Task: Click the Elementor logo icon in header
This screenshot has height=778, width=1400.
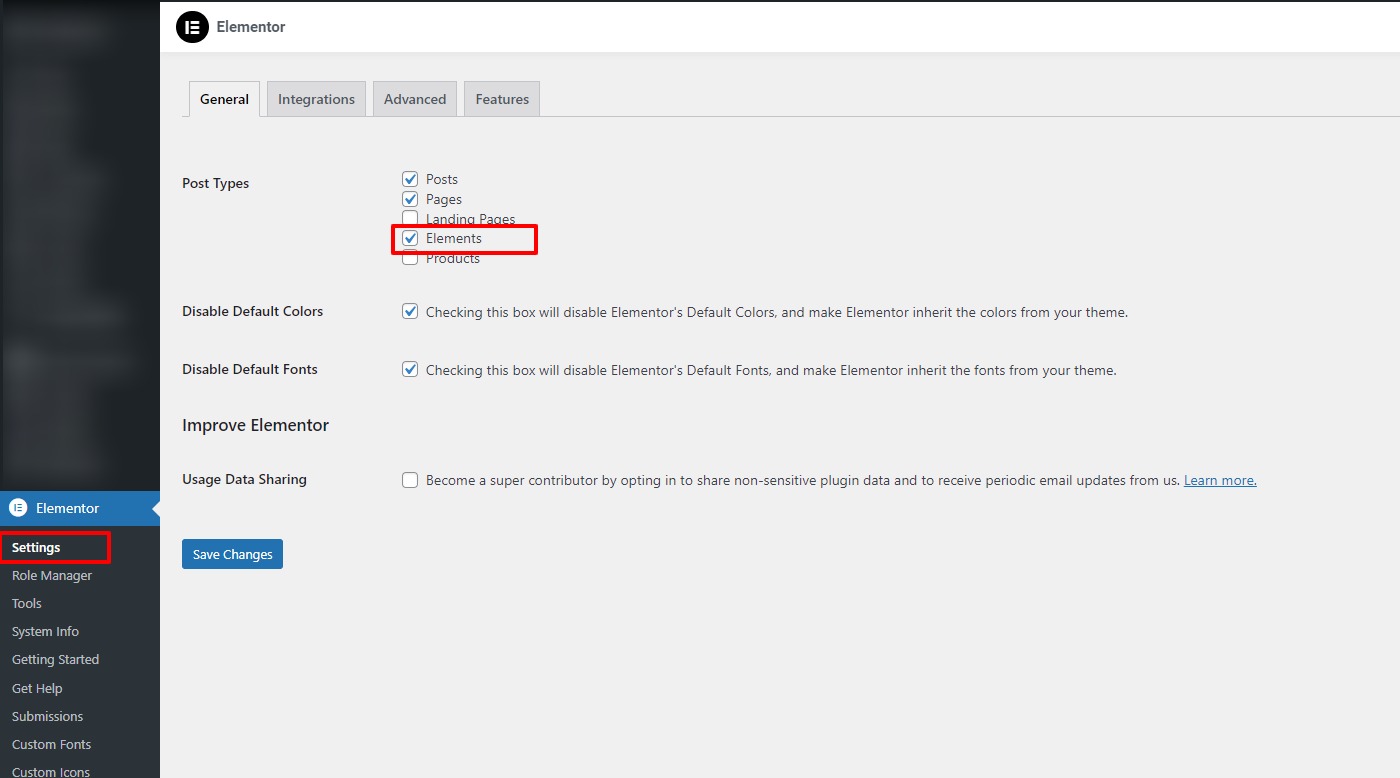Action: [192, 27]
